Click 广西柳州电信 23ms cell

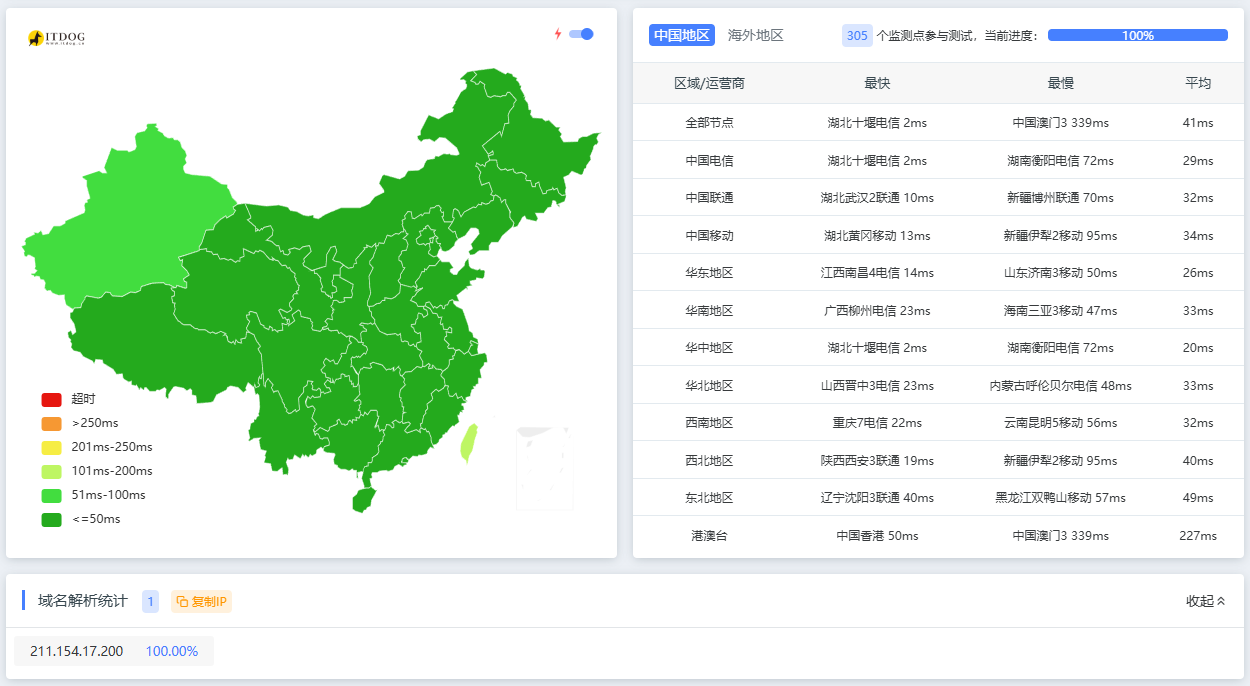[877, 310]
